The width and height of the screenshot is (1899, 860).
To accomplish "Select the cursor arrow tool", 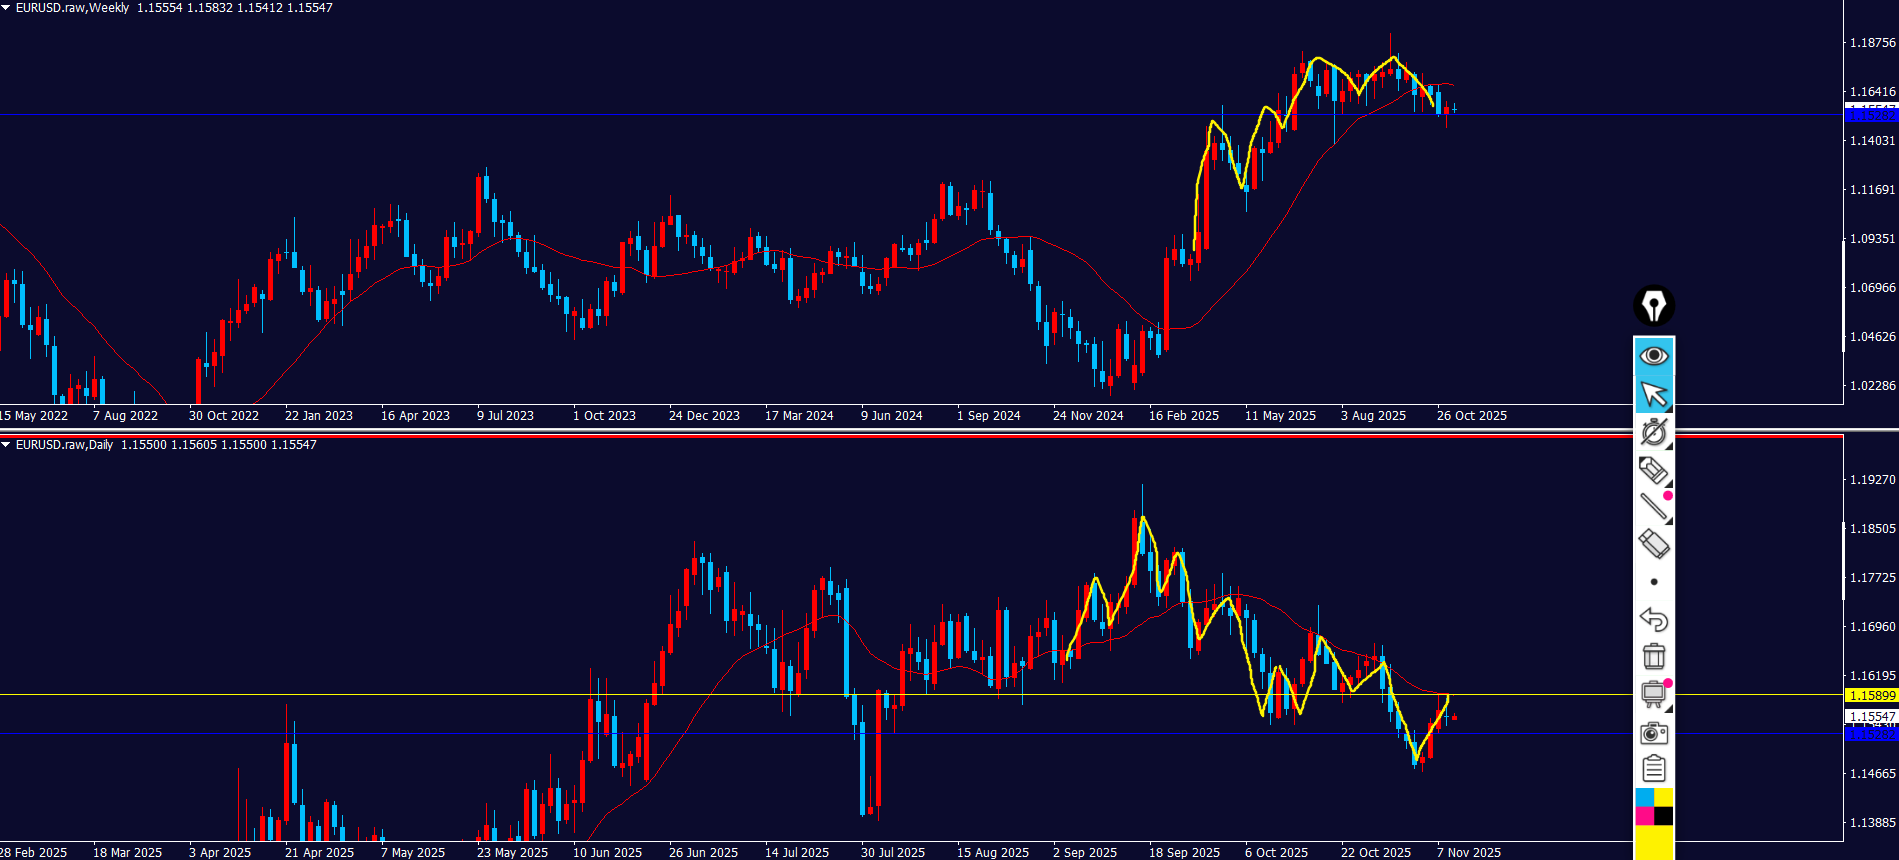I will click(1654, 395).
